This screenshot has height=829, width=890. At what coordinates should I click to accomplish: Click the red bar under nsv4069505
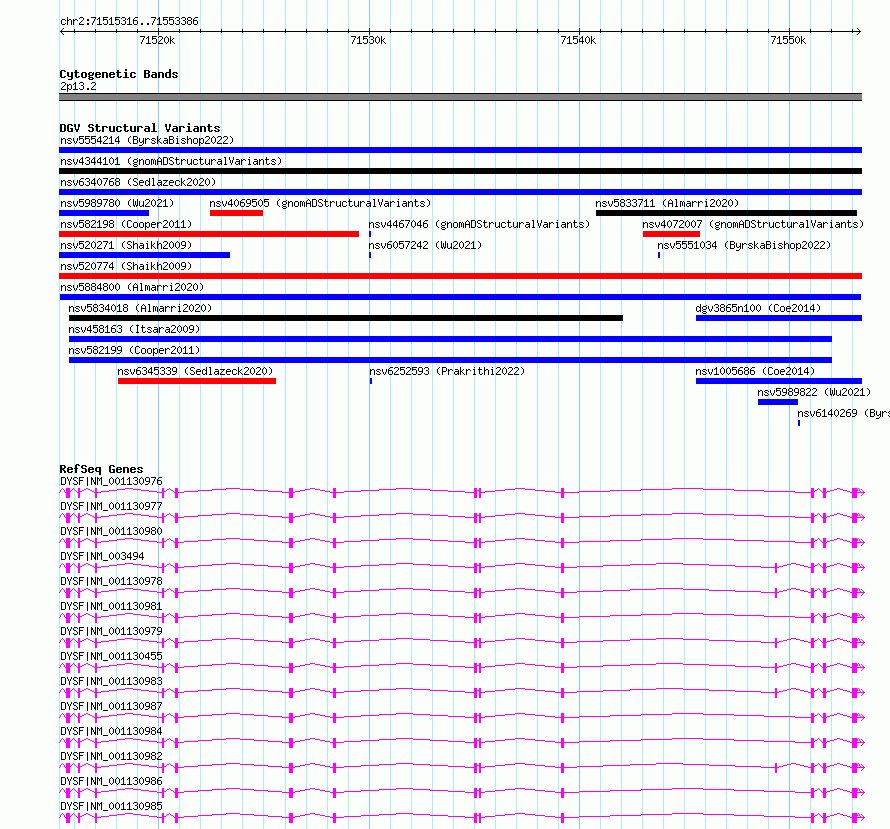(236, 213)
